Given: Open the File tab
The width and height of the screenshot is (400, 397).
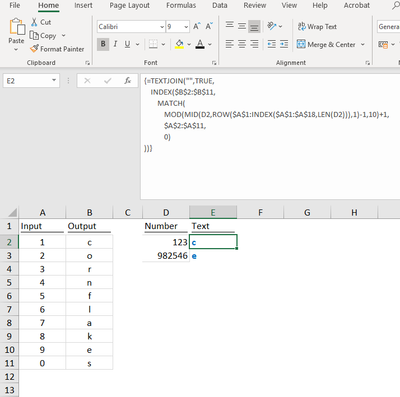Looking at the screenshot, I should [x=15, y=5].
